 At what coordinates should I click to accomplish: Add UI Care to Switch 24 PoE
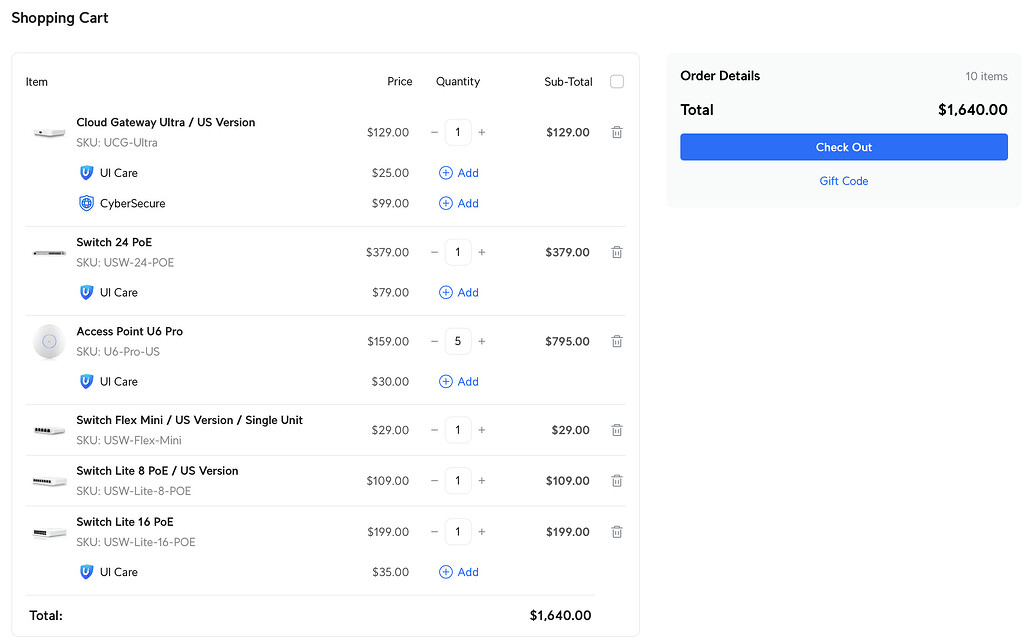459,293
